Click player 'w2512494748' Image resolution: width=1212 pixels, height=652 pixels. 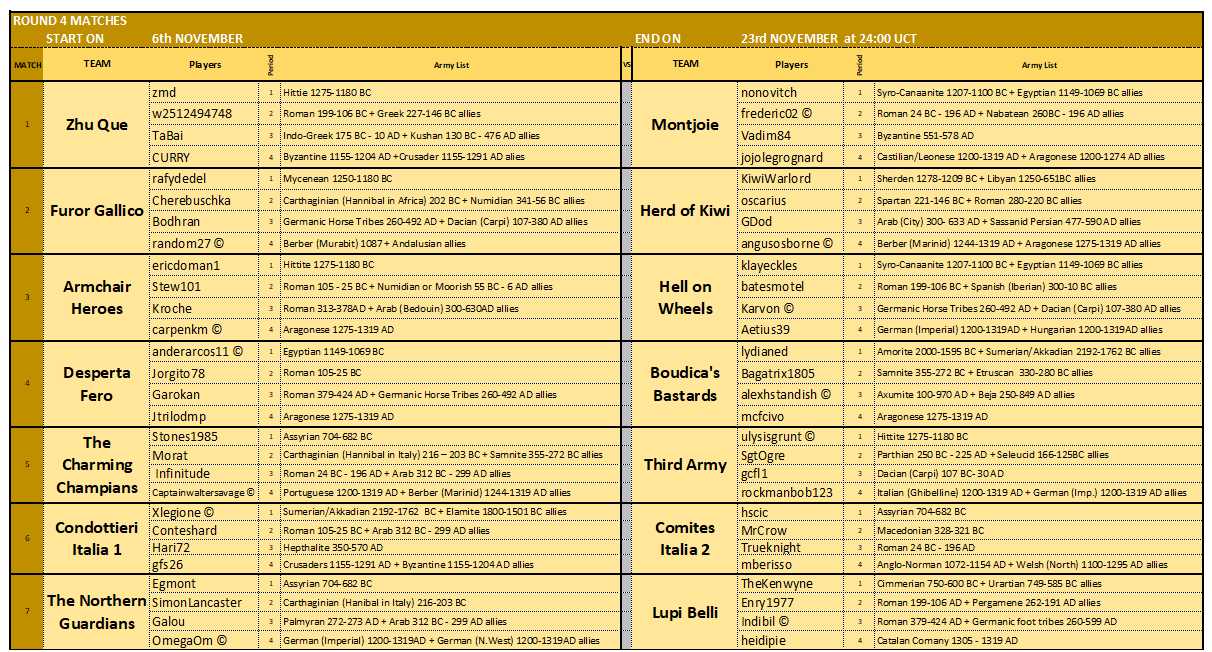(x=192, y=114)
